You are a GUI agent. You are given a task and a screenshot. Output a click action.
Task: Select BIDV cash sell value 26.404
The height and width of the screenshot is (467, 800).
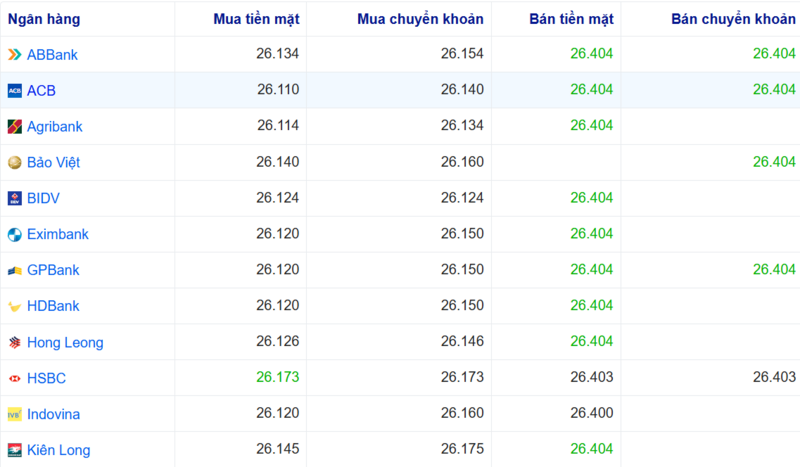592,198
